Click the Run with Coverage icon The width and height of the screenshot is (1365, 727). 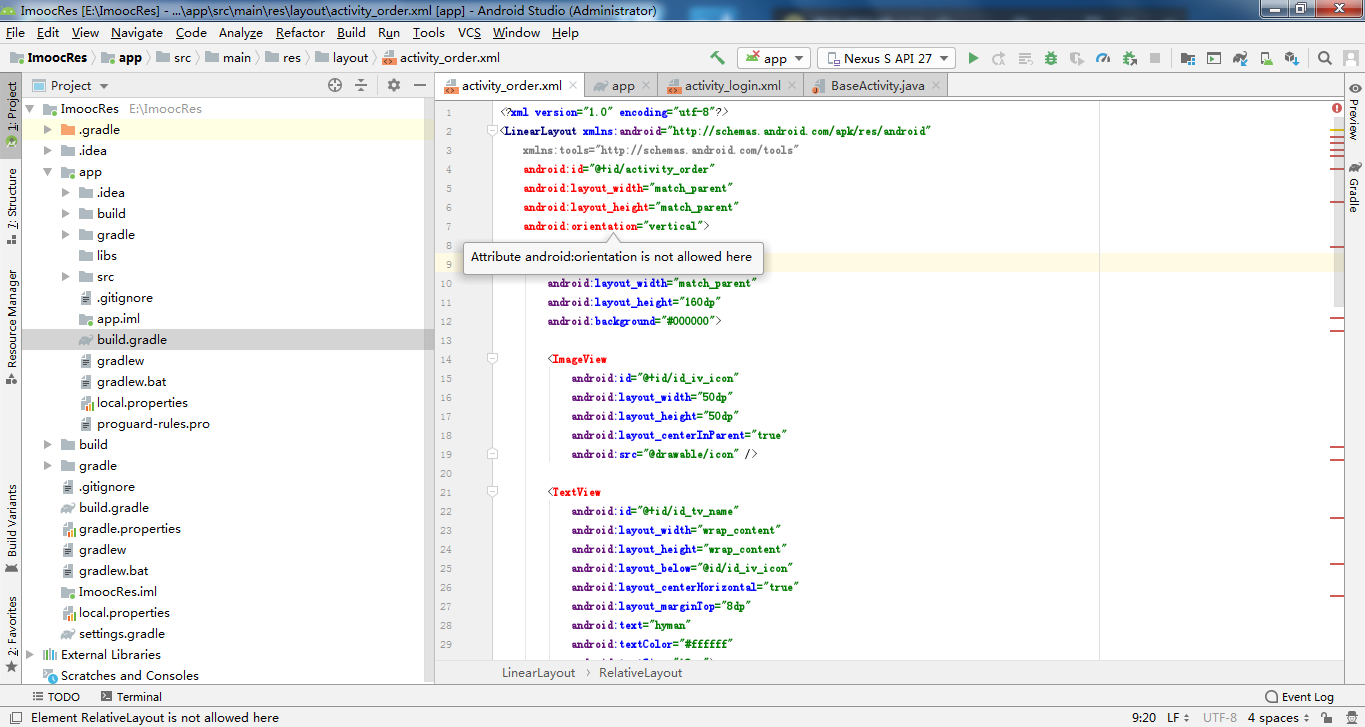click(x=1077, y=58)
